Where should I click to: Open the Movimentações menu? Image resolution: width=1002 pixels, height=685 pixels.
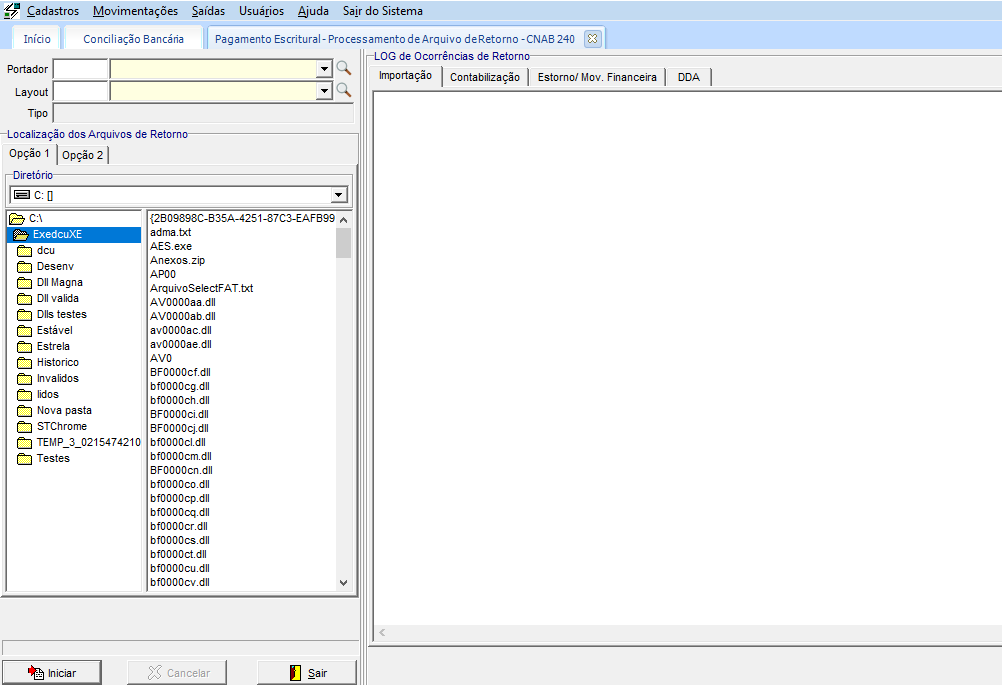(135, 11)
